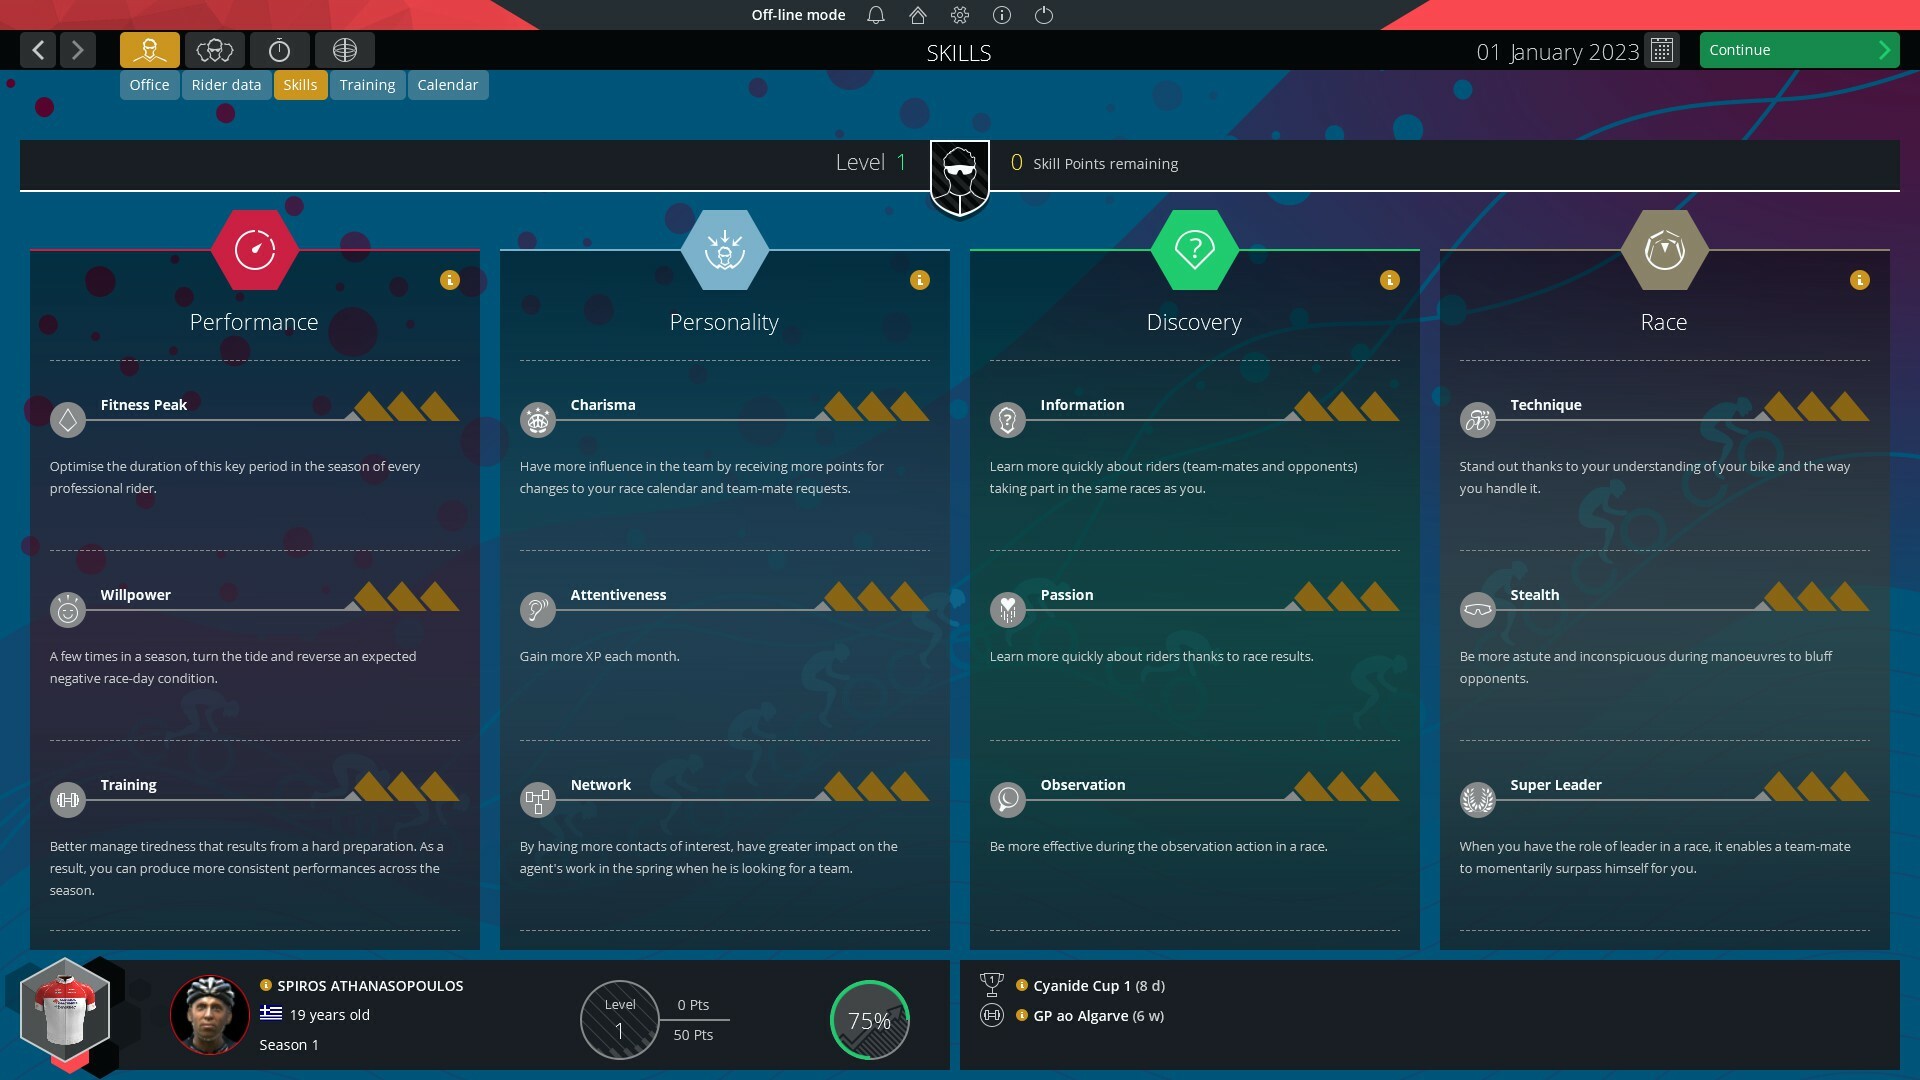The width and height of the screenshot is (1920, 1080).
Task: Click the Observation skill icon
Action: tap(1007, 798)
